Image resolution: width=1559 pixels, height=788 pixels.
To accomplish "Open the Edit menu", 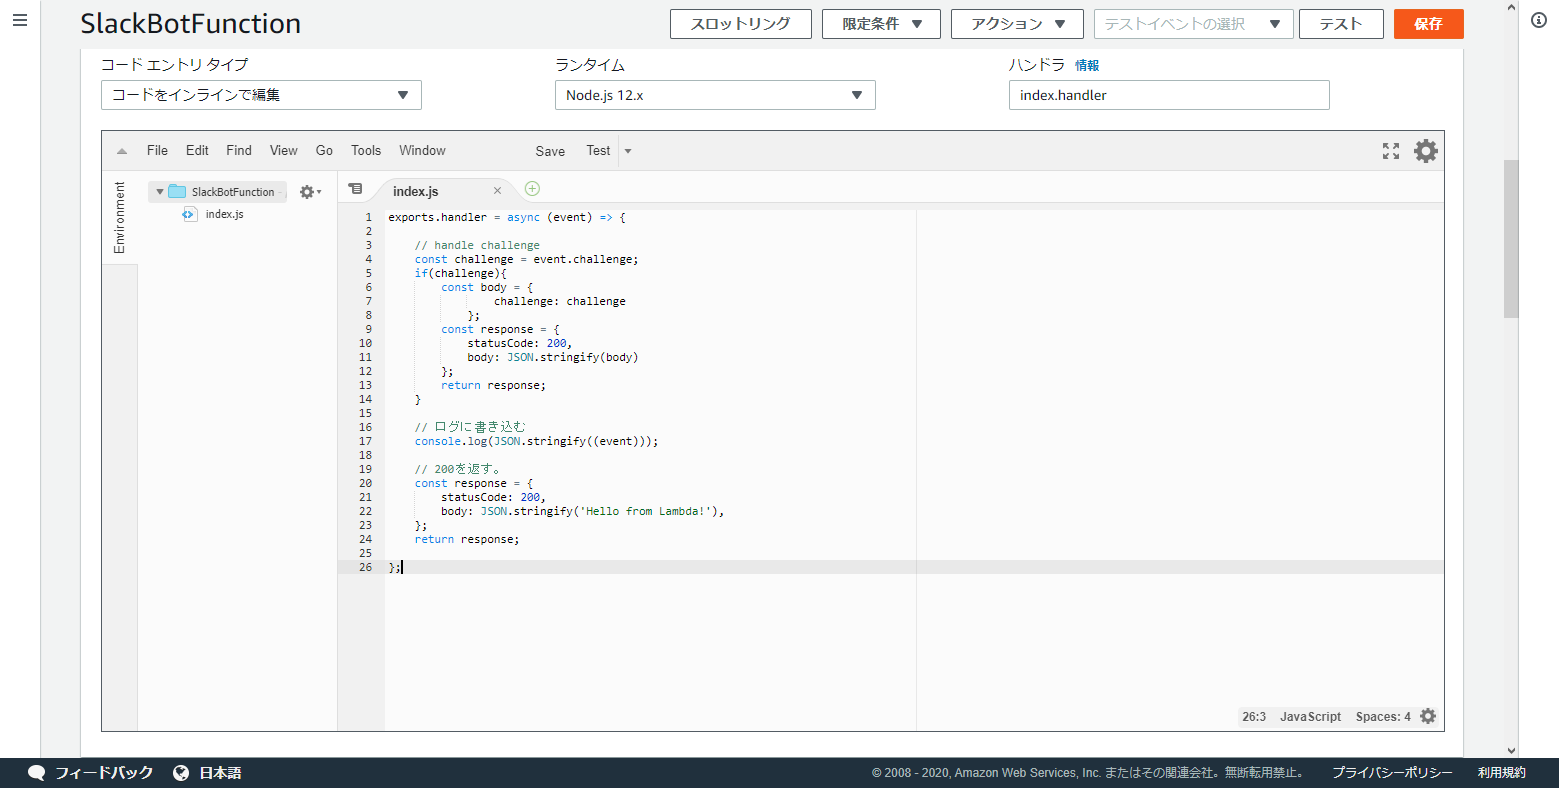I will 197,150.
